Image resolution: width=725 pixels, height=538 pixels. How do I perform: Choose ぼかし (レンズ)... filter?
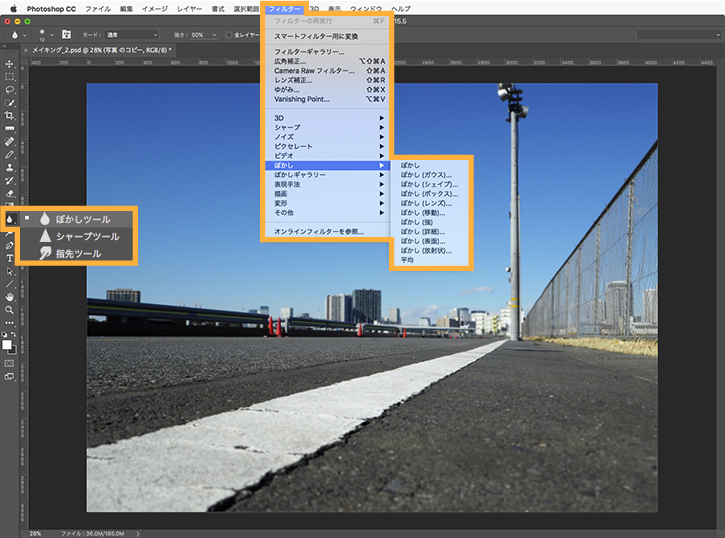430,203
